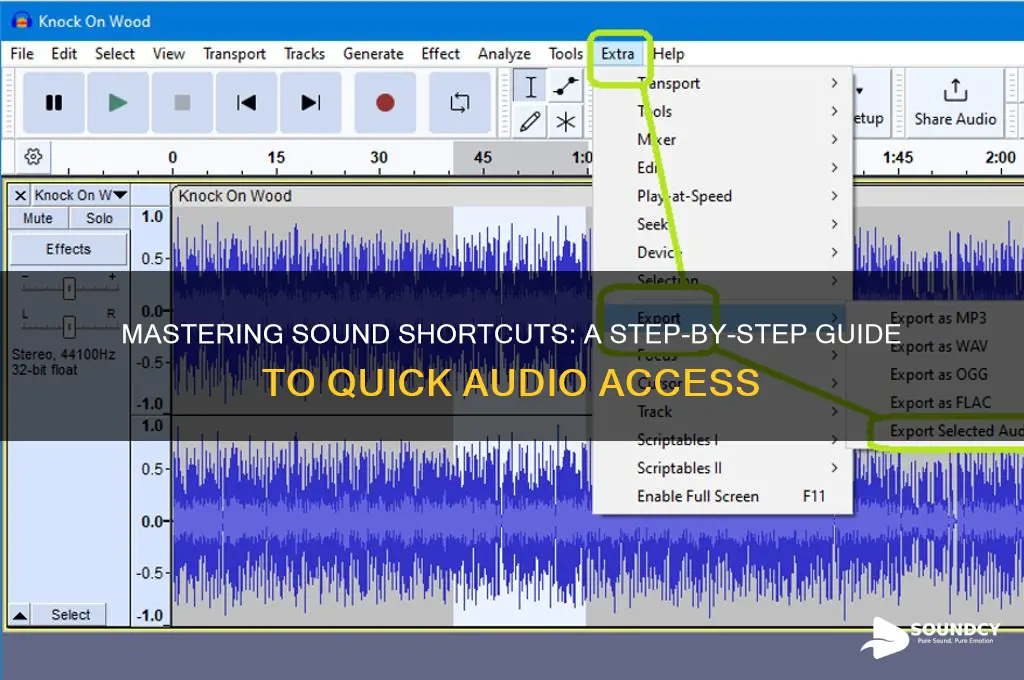Click the 15 mark on the timeline ruler
This screenshot has width=1024, height=680.
point(276,157)
